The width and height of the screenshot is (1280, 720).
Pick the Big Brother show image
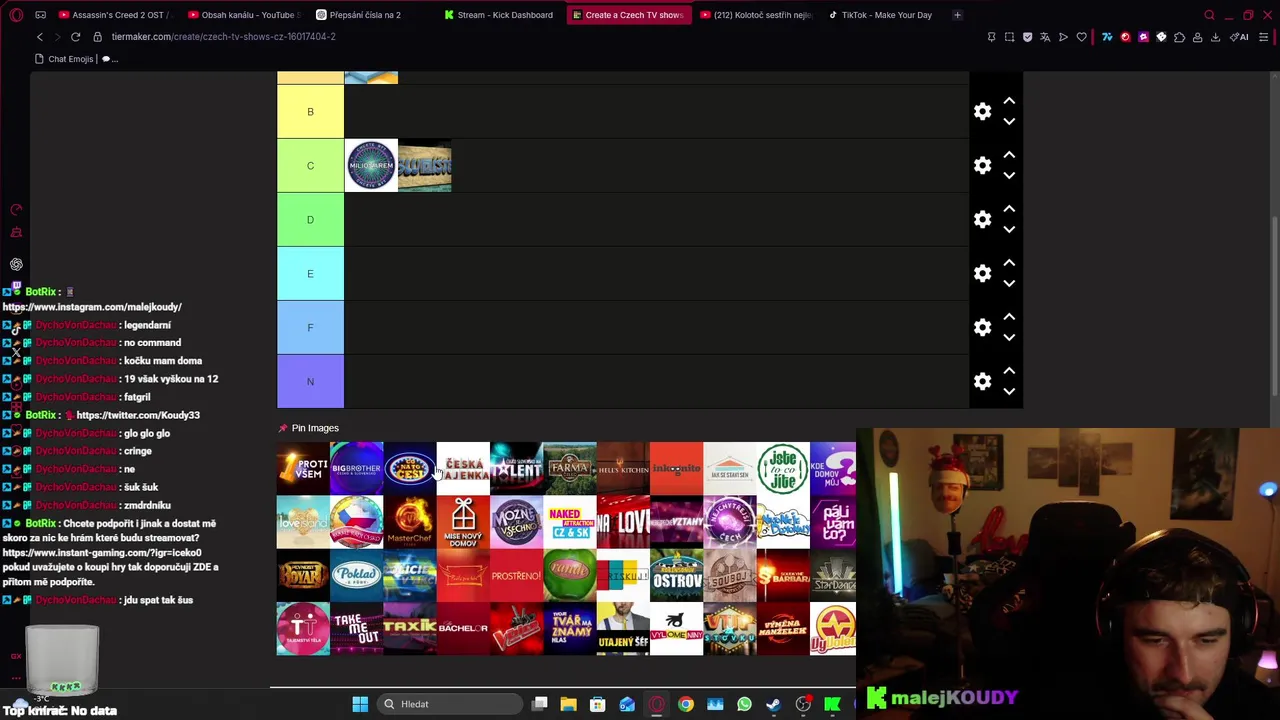tap(356, 468)
